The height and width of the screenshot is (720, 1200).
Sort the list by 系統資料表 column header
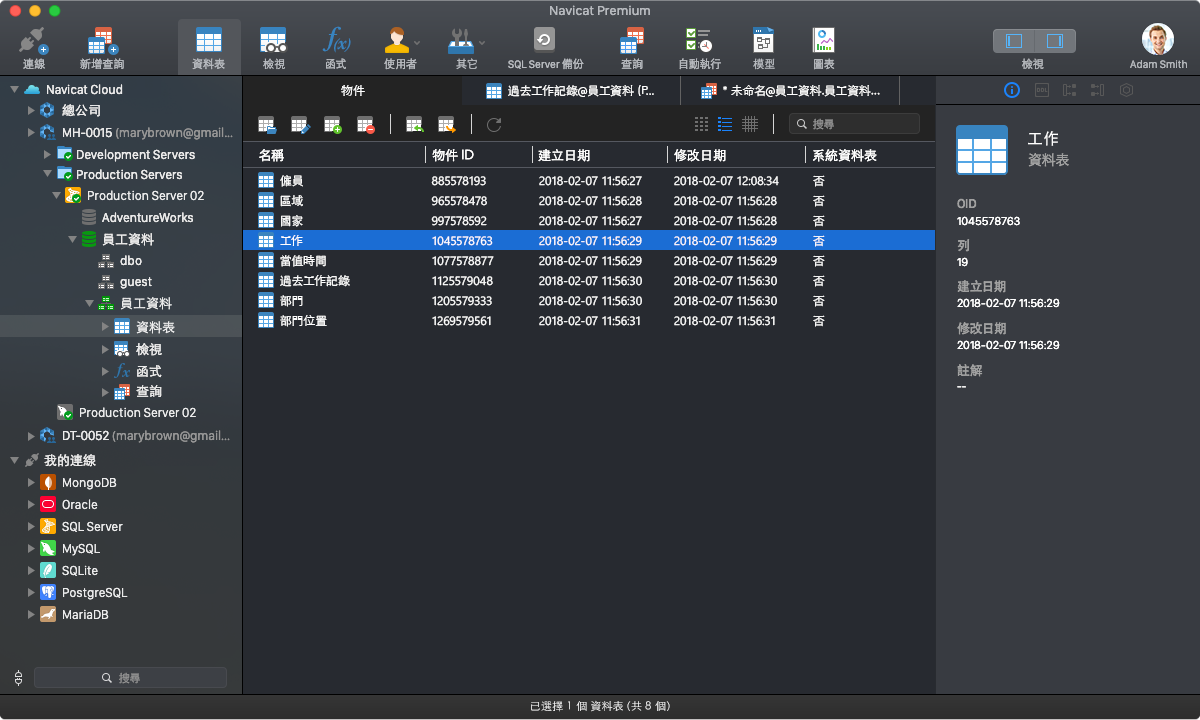pyautogui.click(x=870, y=155)
